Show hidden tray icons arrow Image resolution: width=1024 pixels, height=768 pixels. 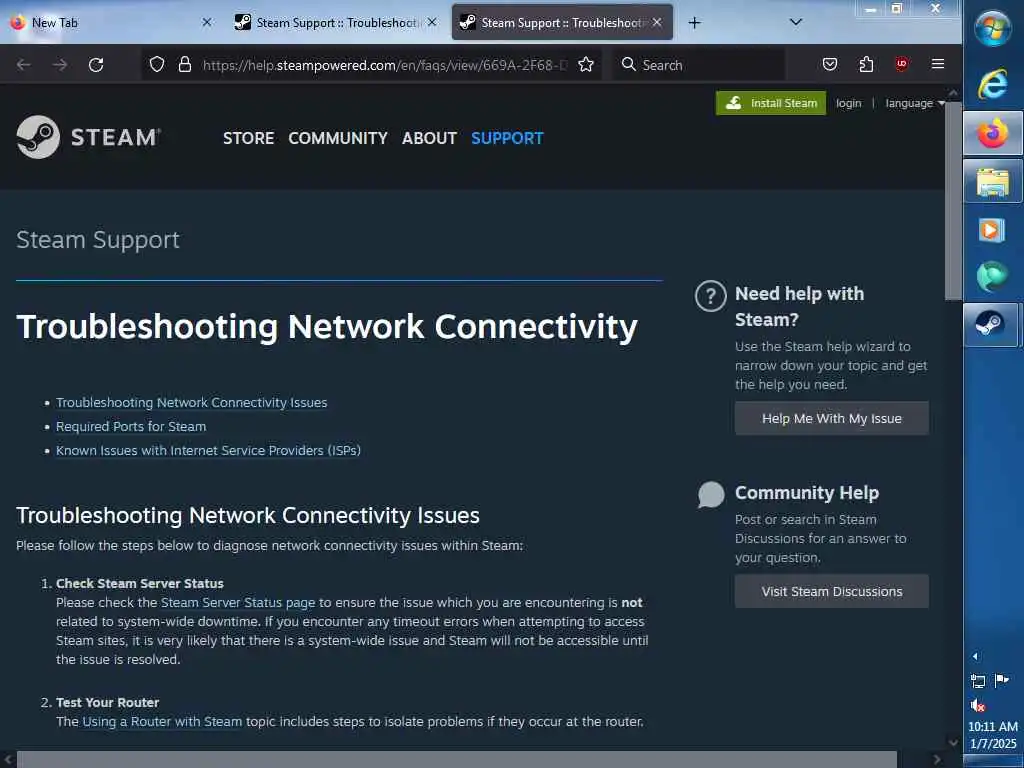[975, 656]
